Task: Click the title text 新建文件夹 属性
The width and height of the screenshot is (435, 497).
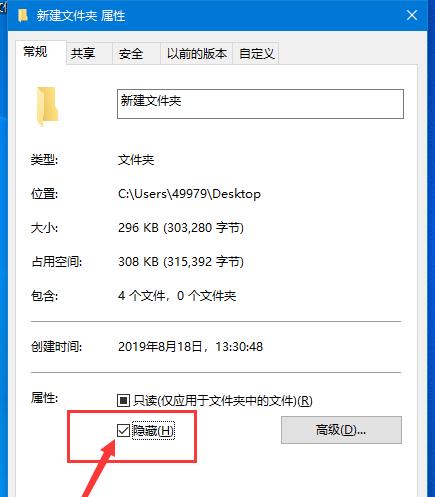Action: [x=81, y=16]
